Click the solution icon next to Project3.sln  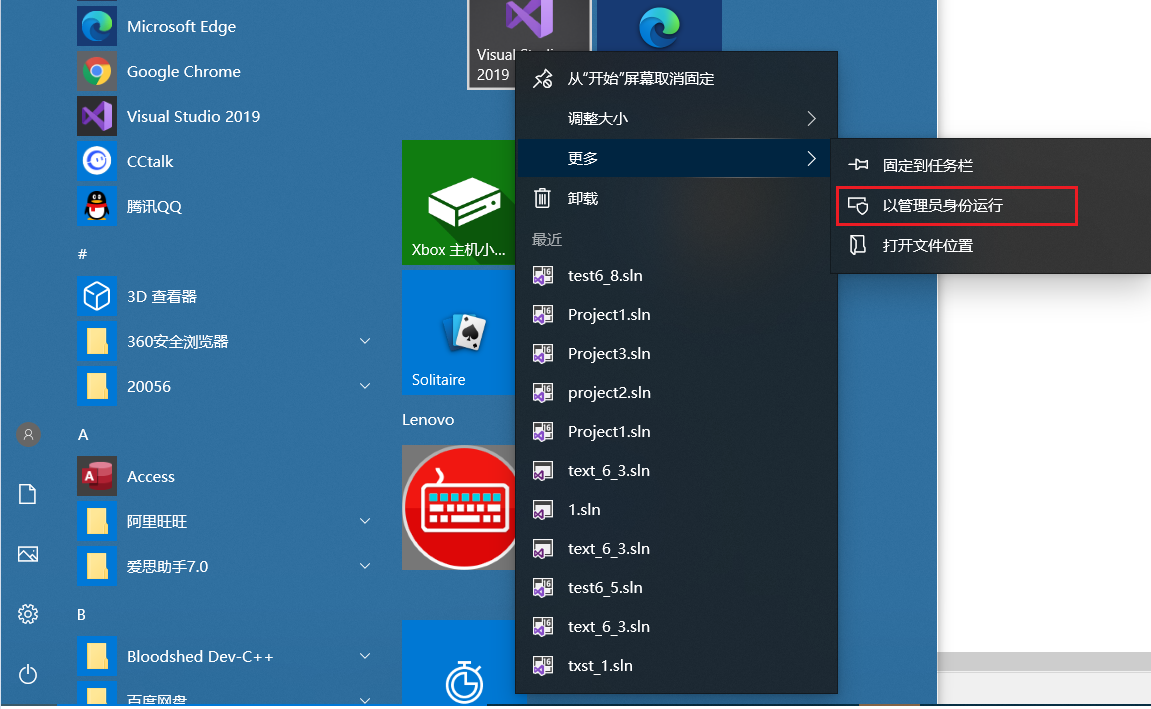542,353
